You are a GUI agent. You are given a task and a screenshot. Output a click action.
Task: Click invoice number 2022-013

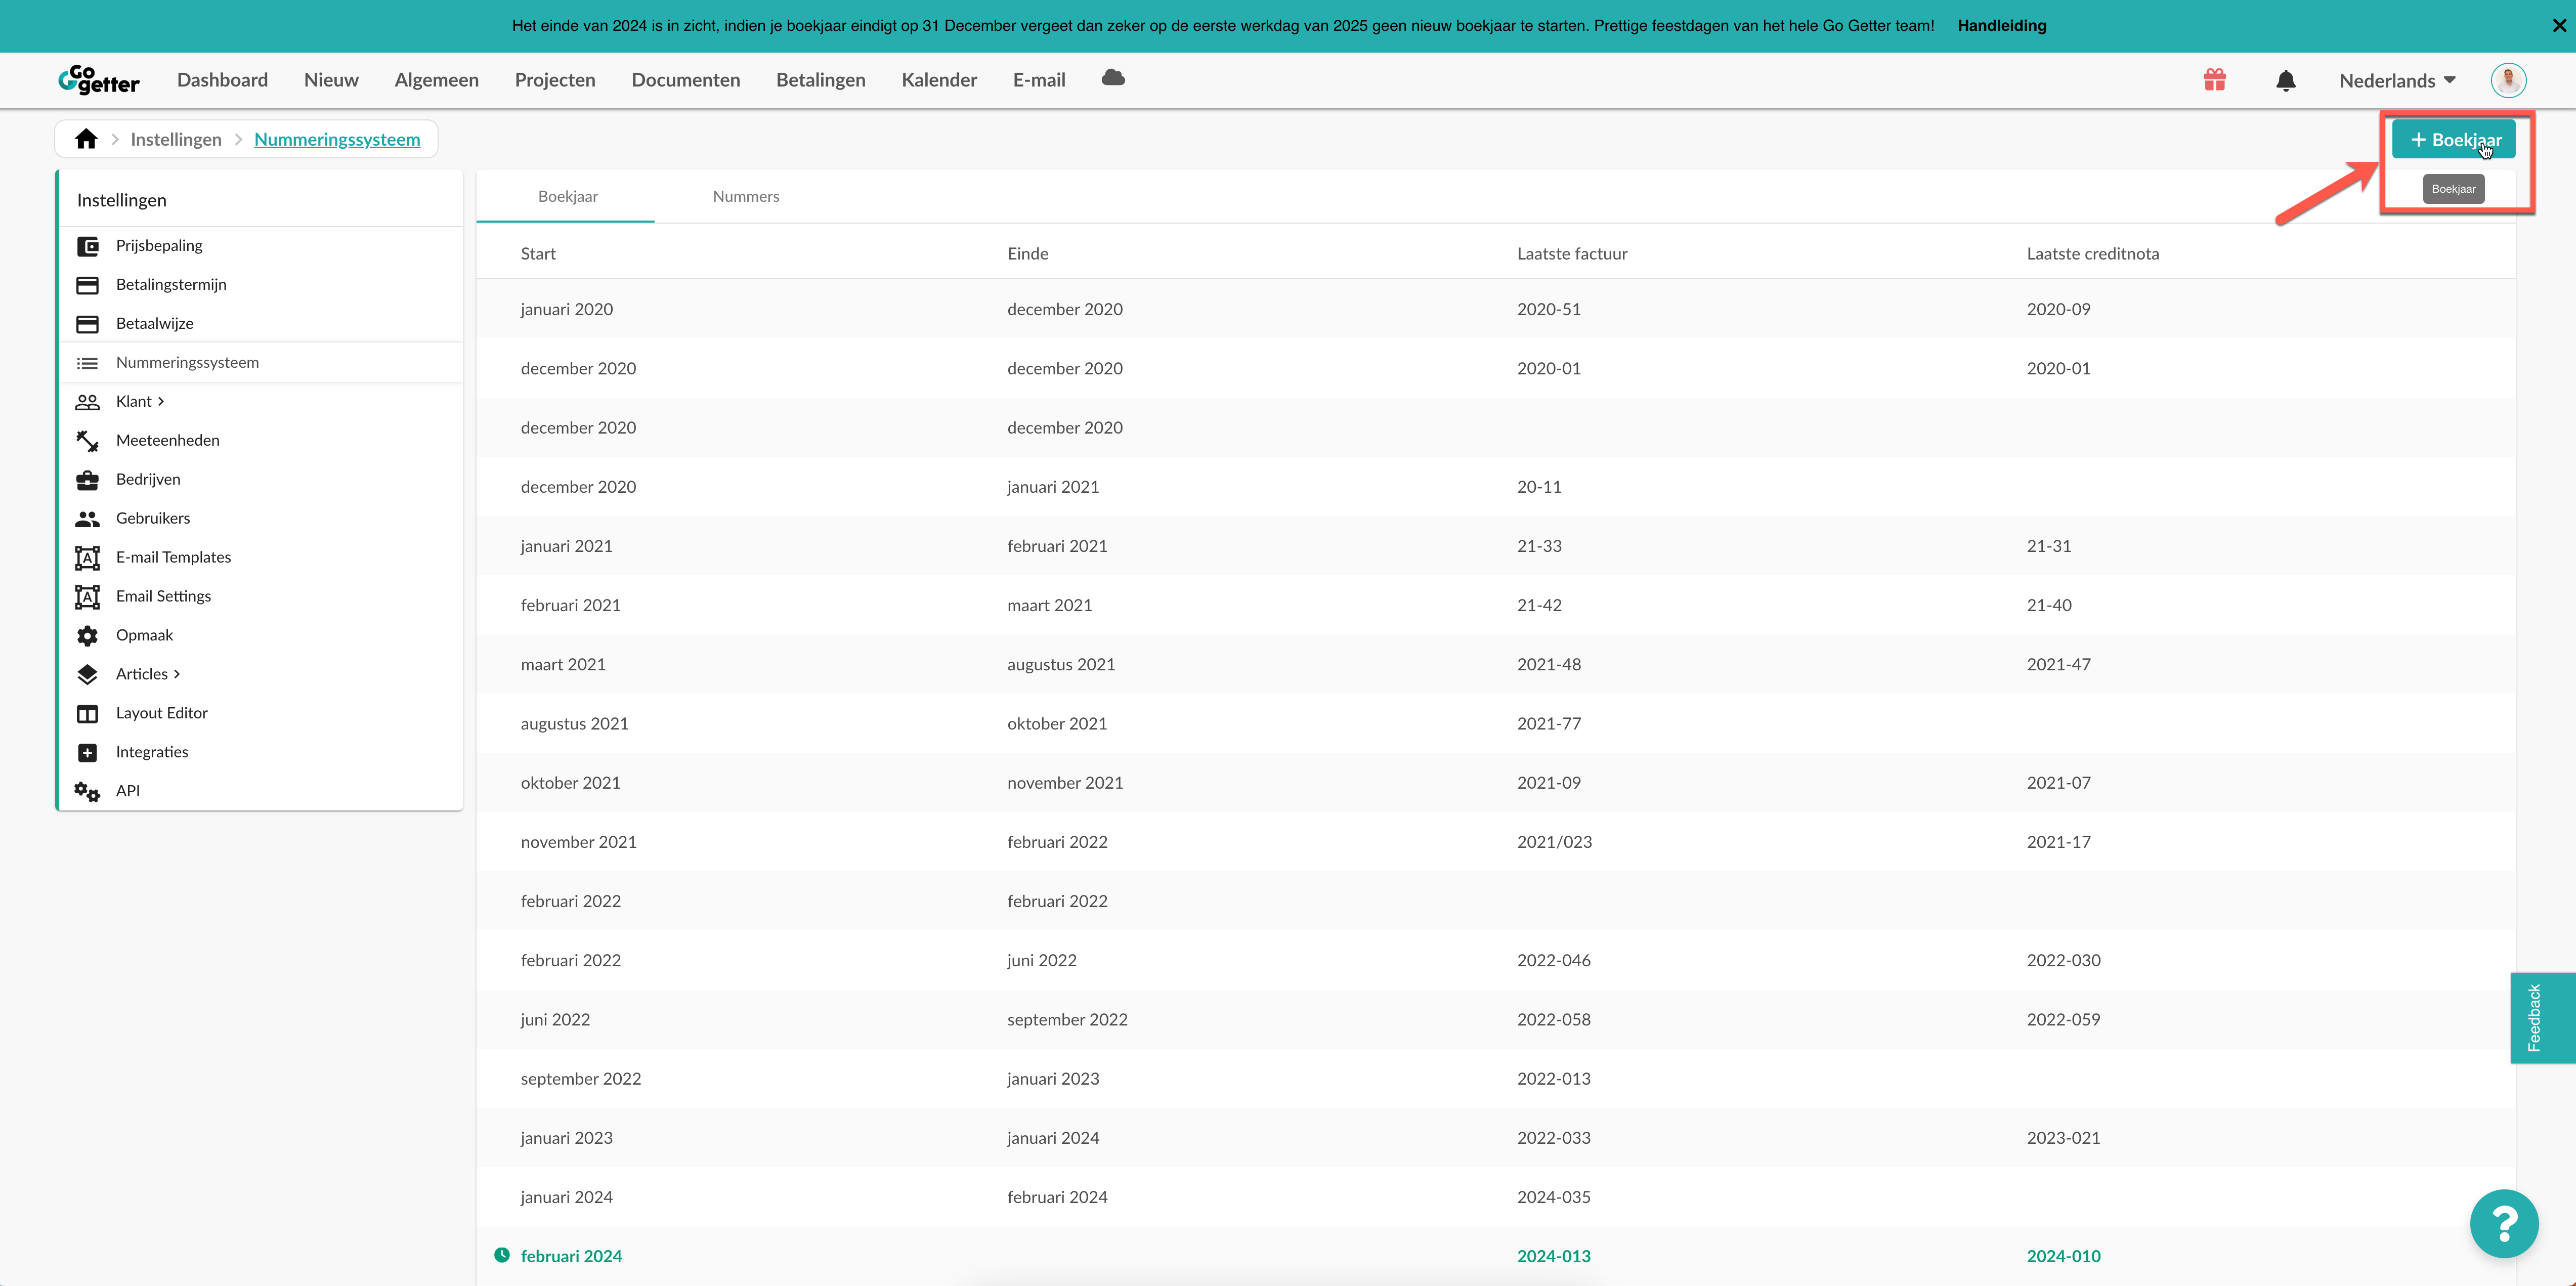pyautogui.click(x=1554, y=1079)
